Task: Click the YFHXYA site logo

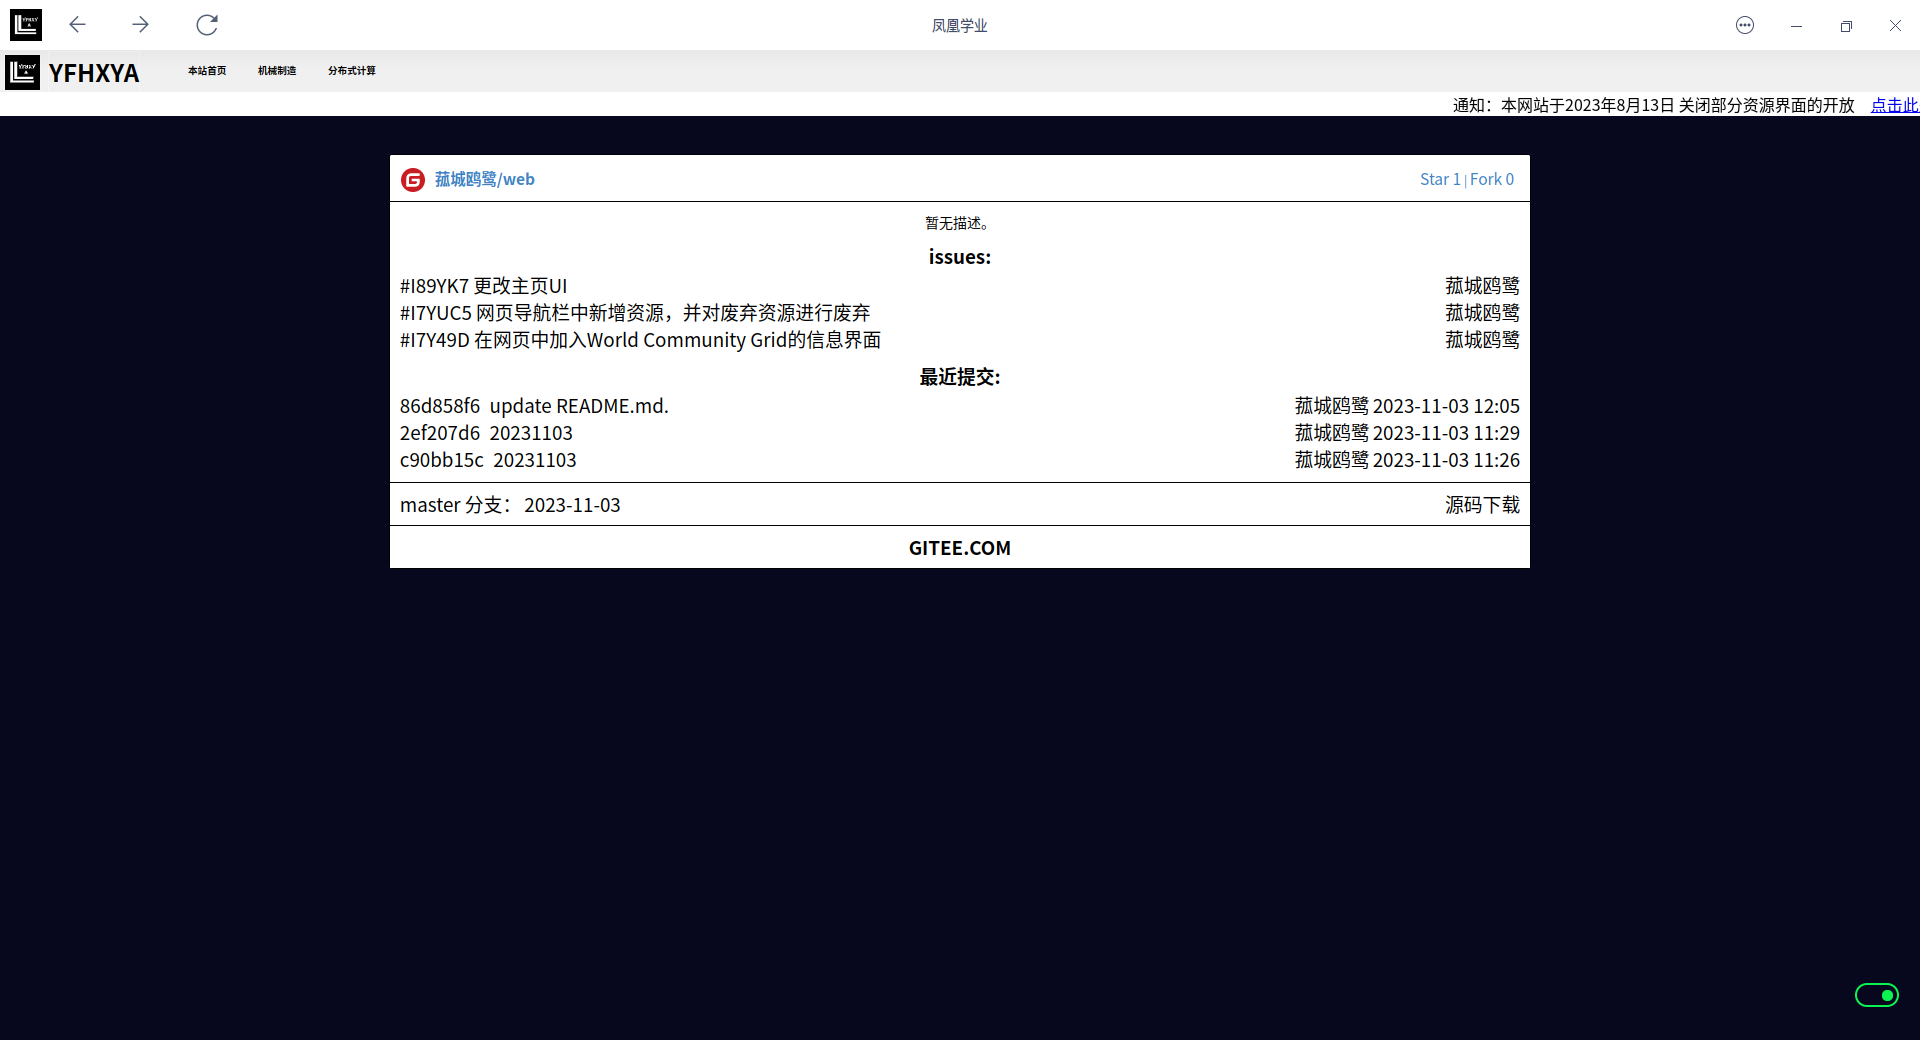Action: click(73, 73)
